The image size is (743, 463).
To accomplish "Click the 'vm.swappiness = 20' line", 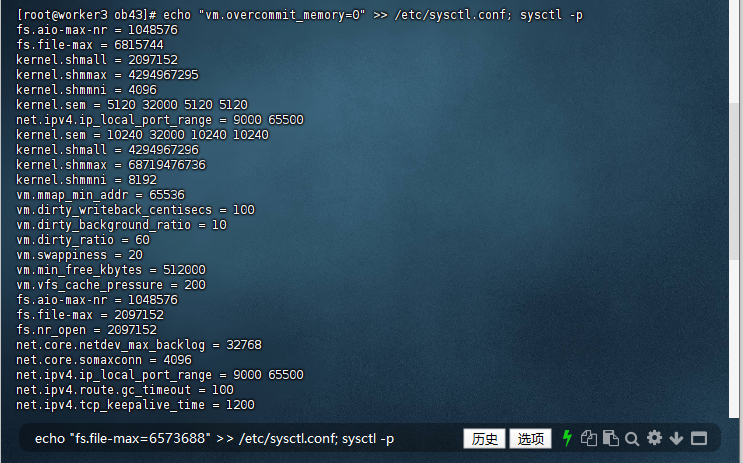I will [x=80, y=255].
